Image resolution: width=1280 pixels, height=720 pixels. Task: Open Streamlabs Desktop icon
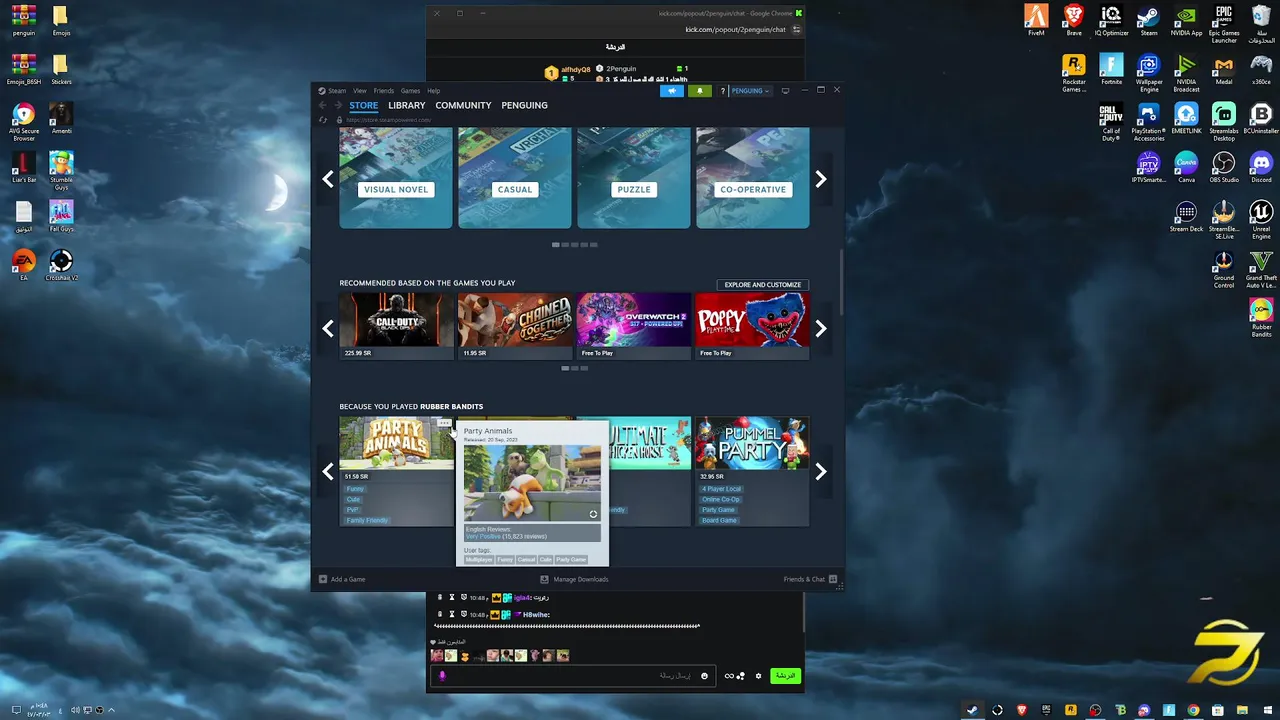(1224, 122)
